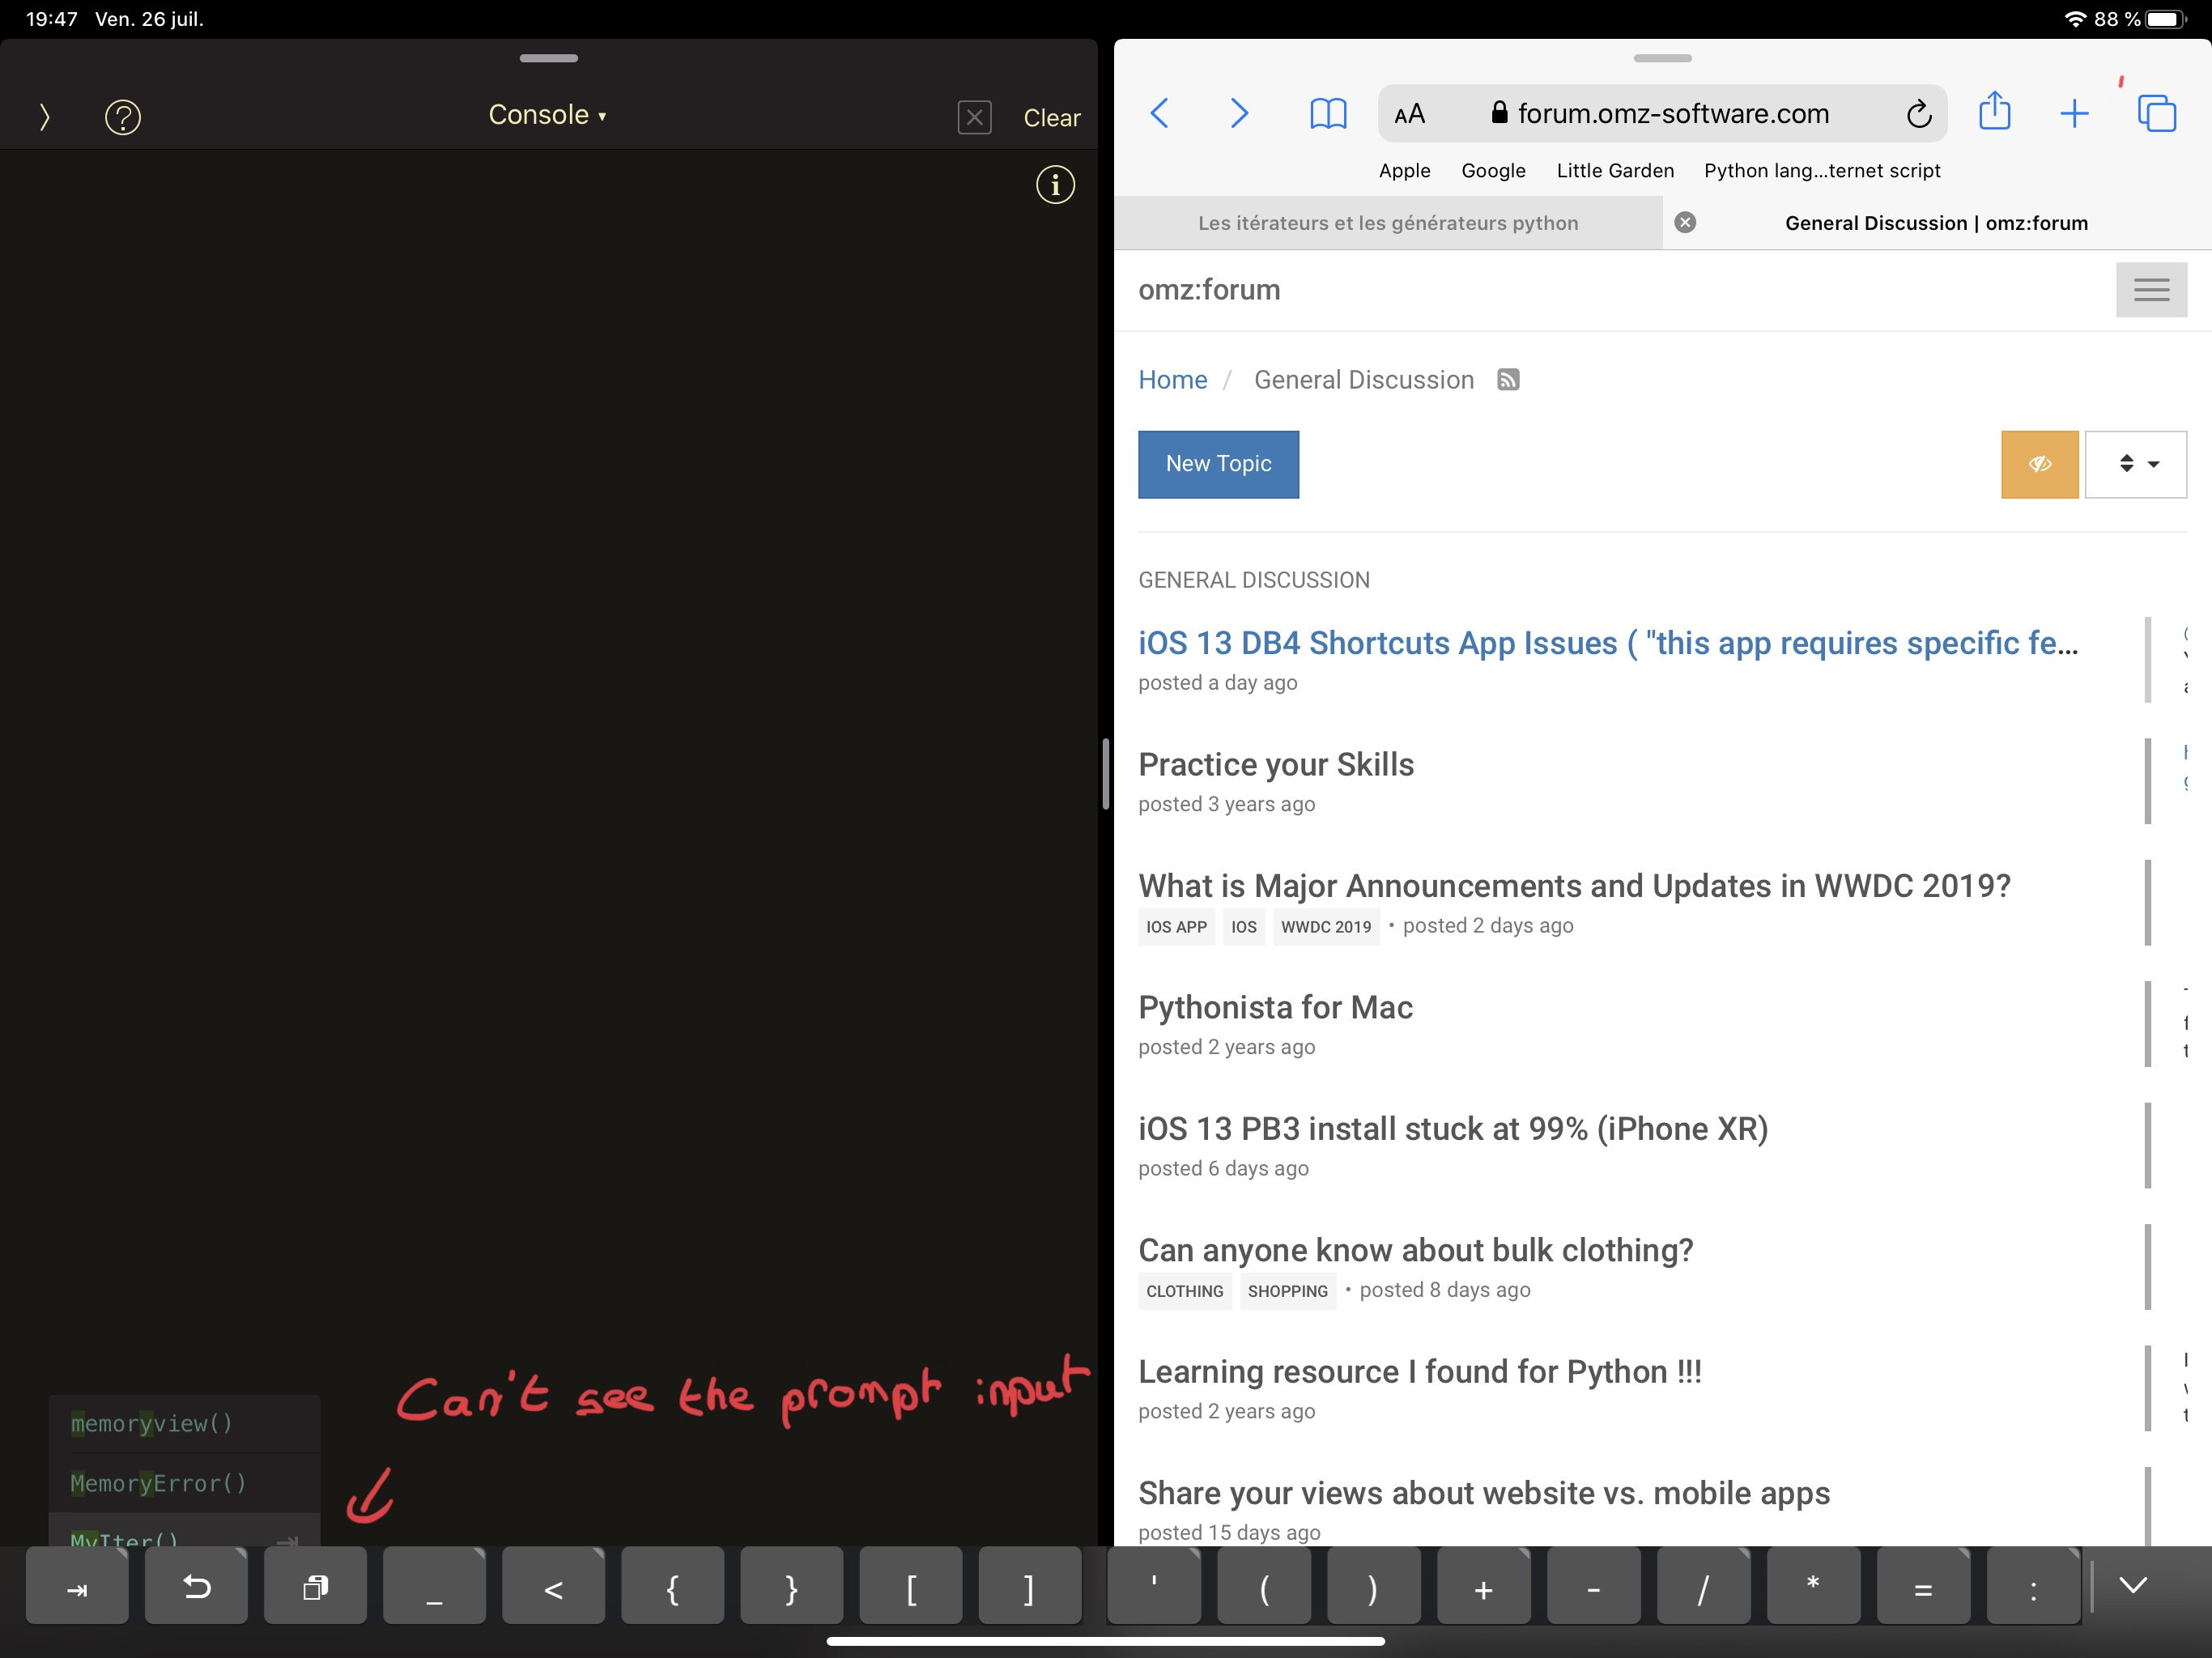Open the omz:forum site title

(1209, 290)
